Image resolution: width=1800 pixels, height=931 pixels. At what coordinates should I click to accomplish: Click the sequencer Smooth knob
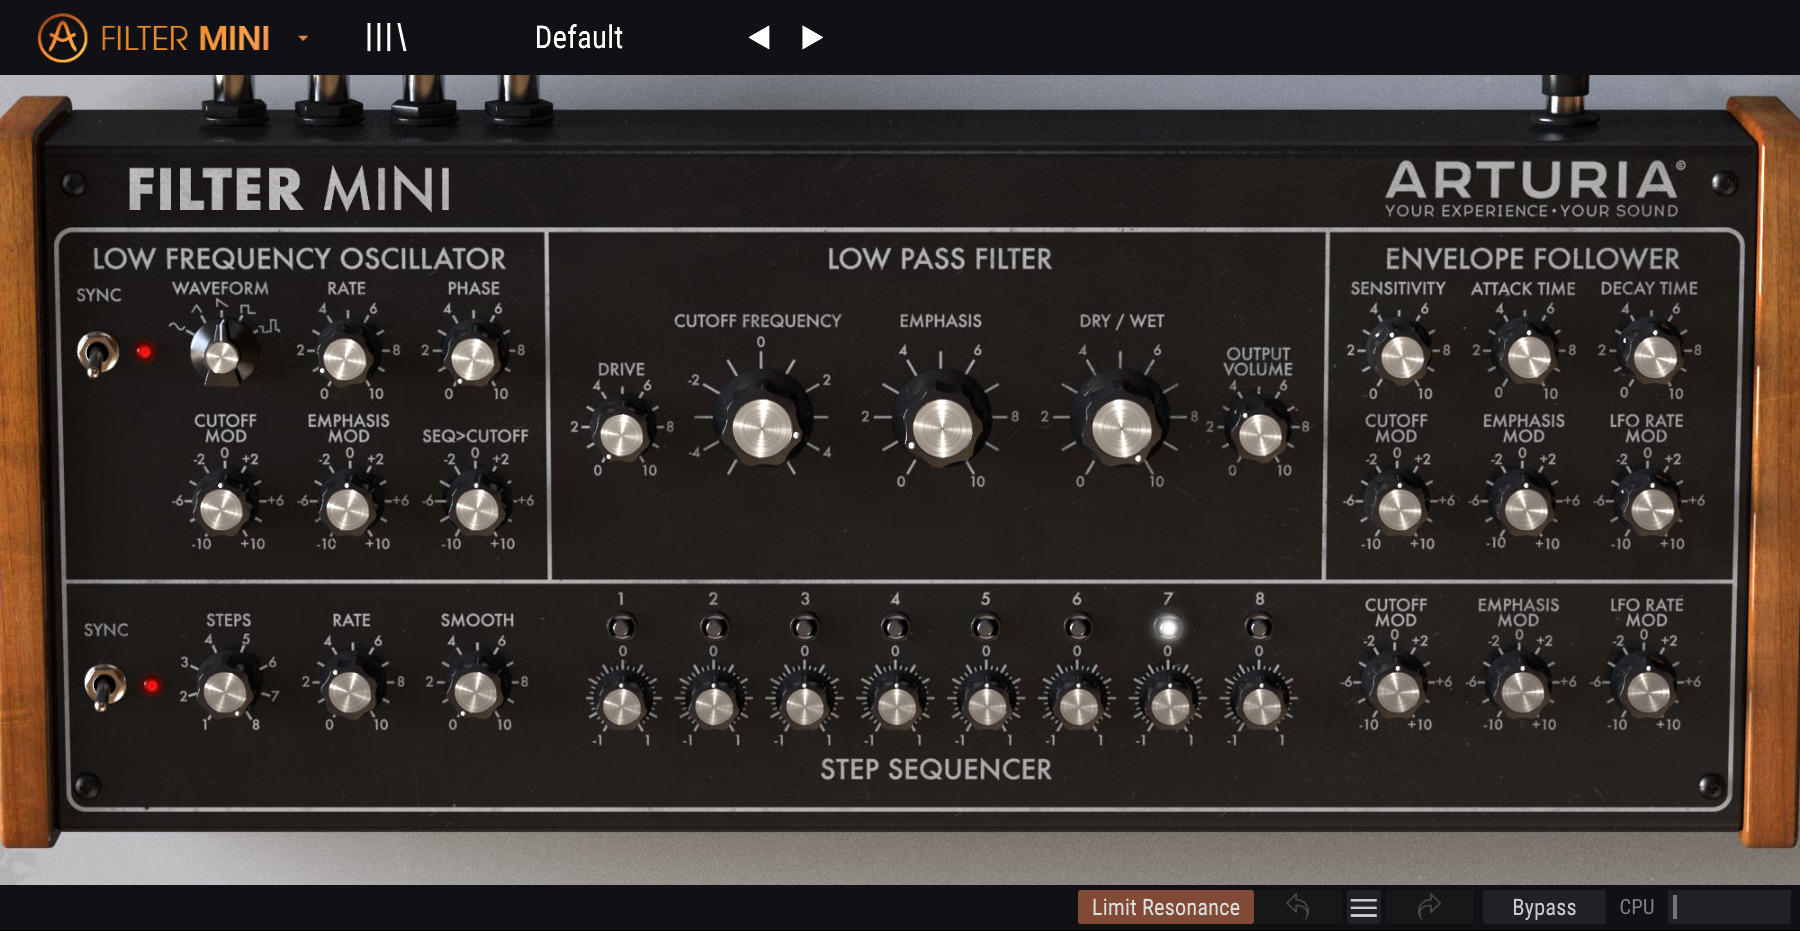coord(475,690)
